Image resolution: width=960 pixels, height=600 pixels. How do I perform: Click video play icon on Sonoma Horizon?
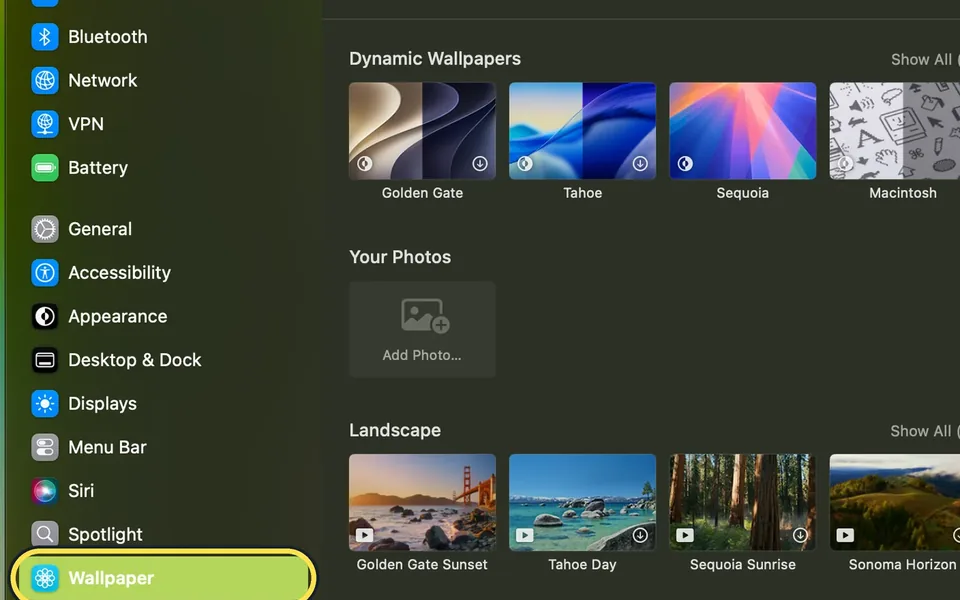click(846, 535)
